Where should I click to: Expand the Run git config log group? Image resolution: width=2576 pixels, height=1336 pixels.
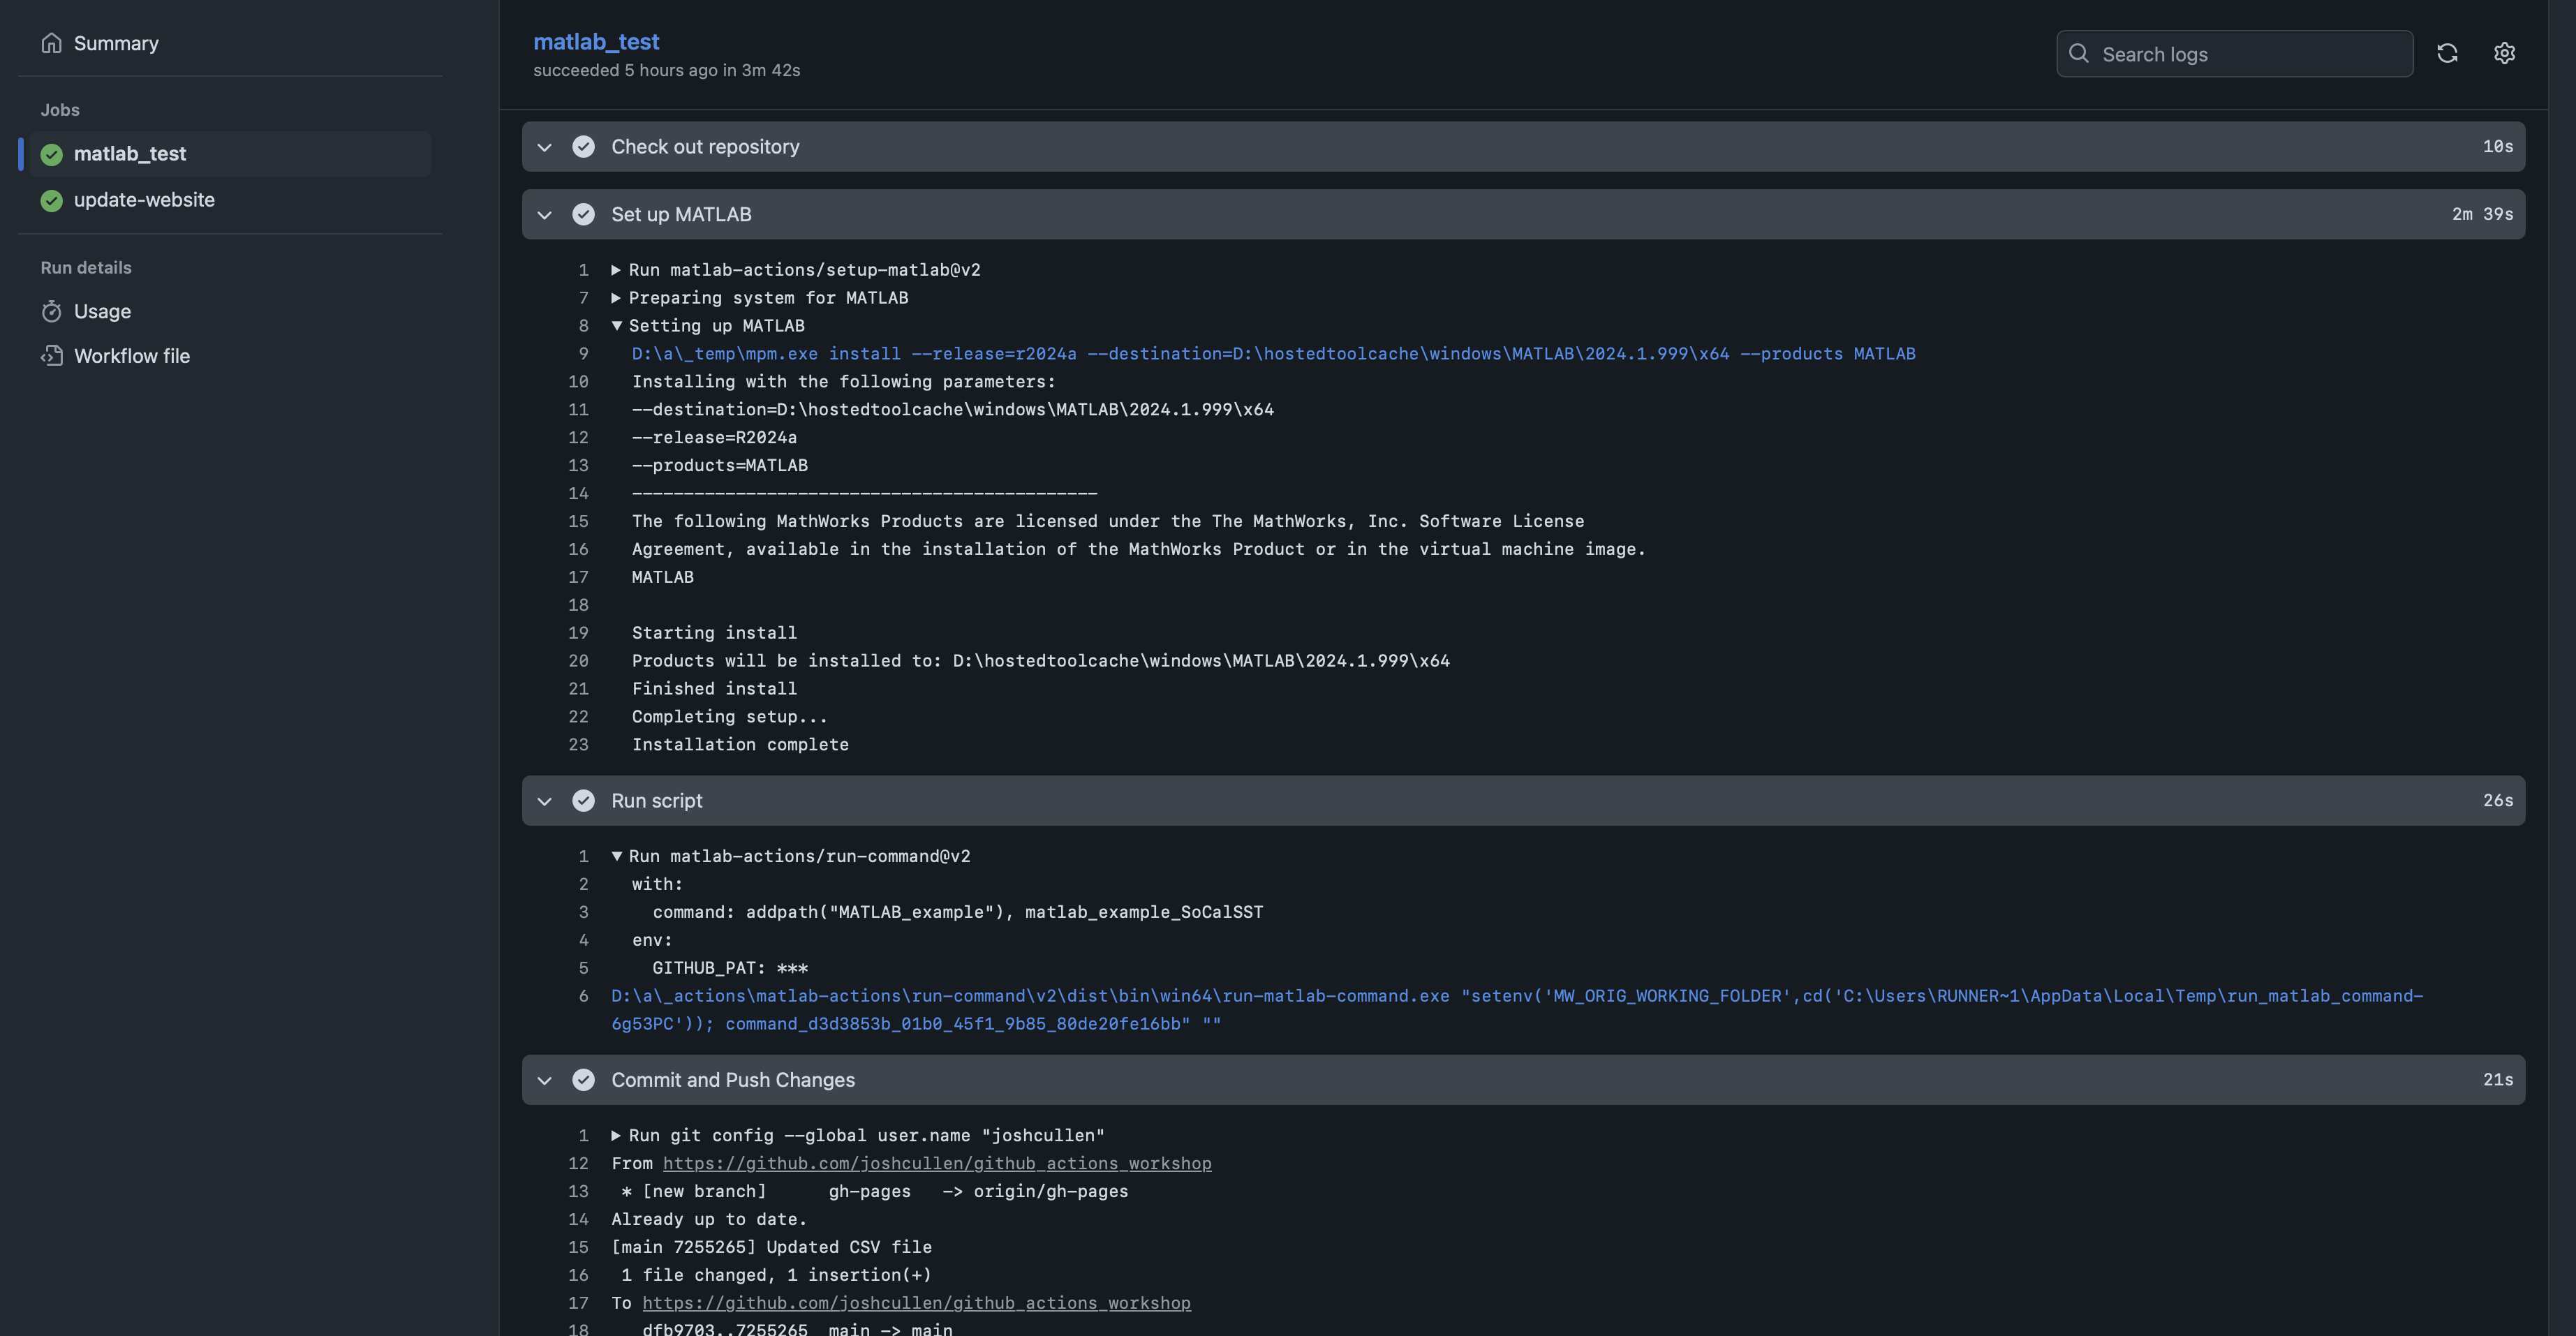point(616,1136)
